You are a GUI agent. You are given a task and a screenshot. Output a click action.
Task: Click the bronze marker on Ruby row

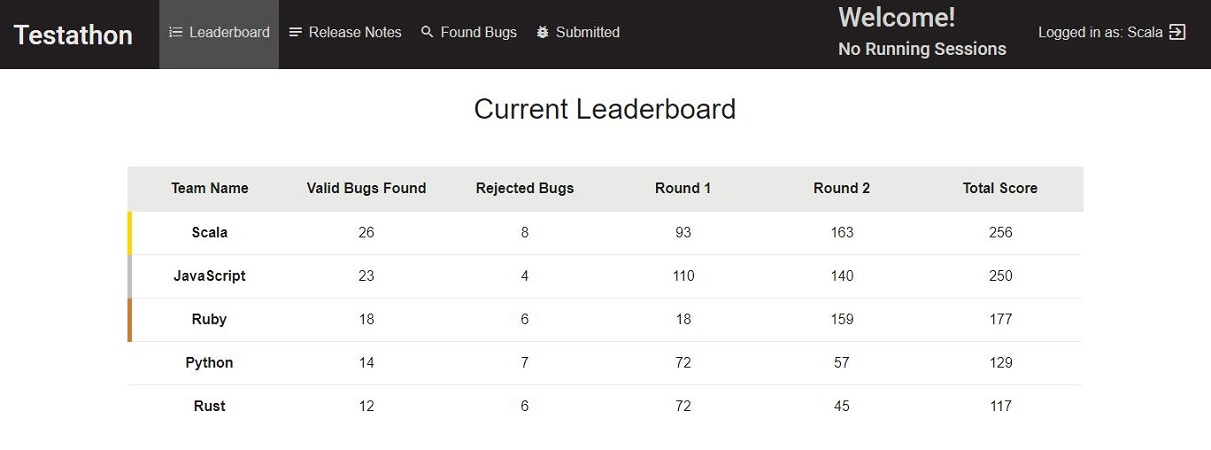[x=130, y=319]
